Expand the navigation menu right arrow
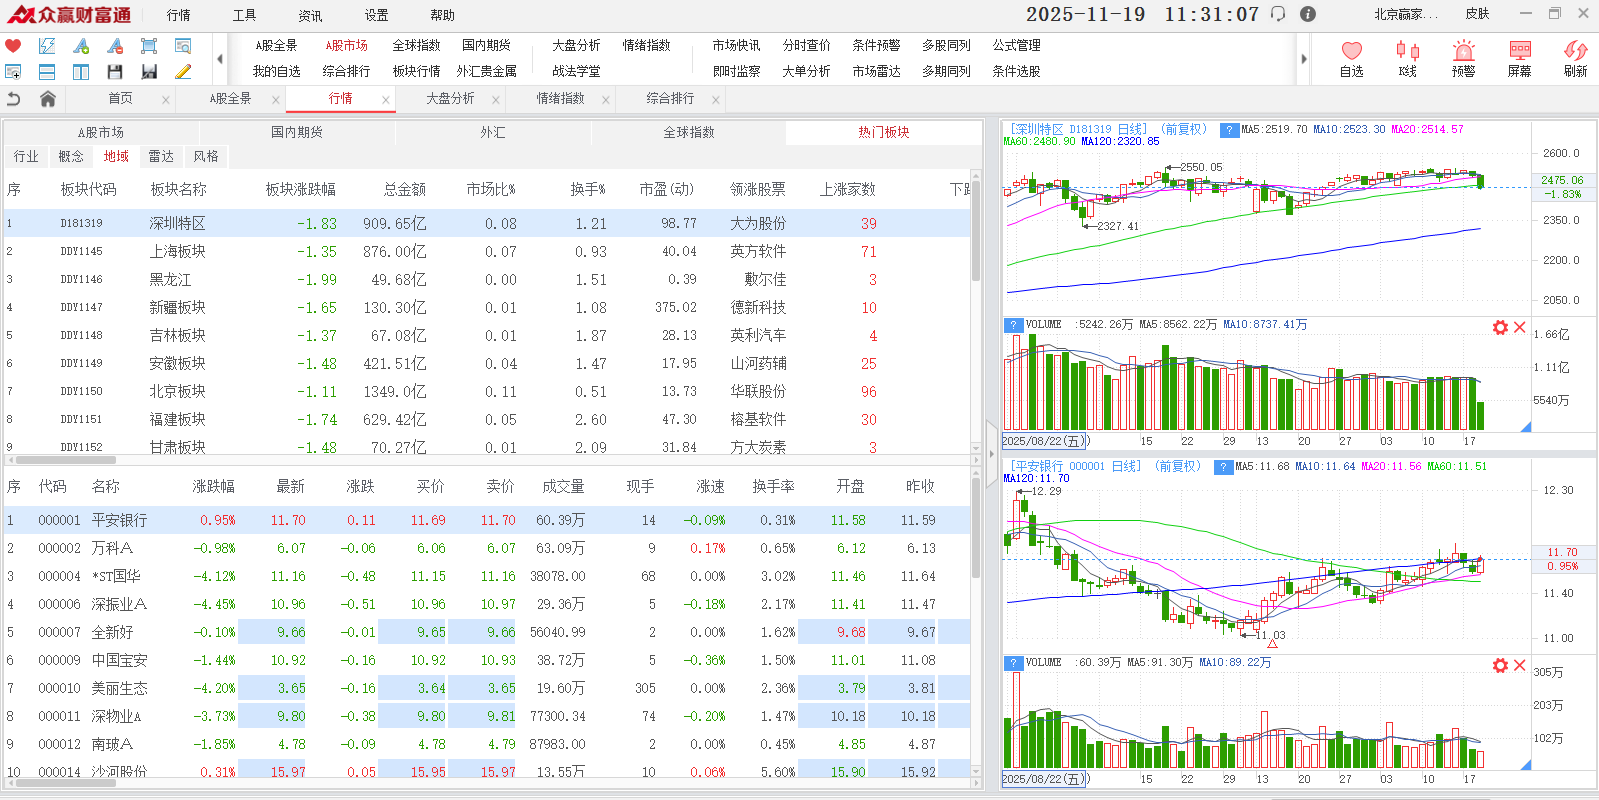Viewport: 1599px width, 800px height. pos(1304,59)
